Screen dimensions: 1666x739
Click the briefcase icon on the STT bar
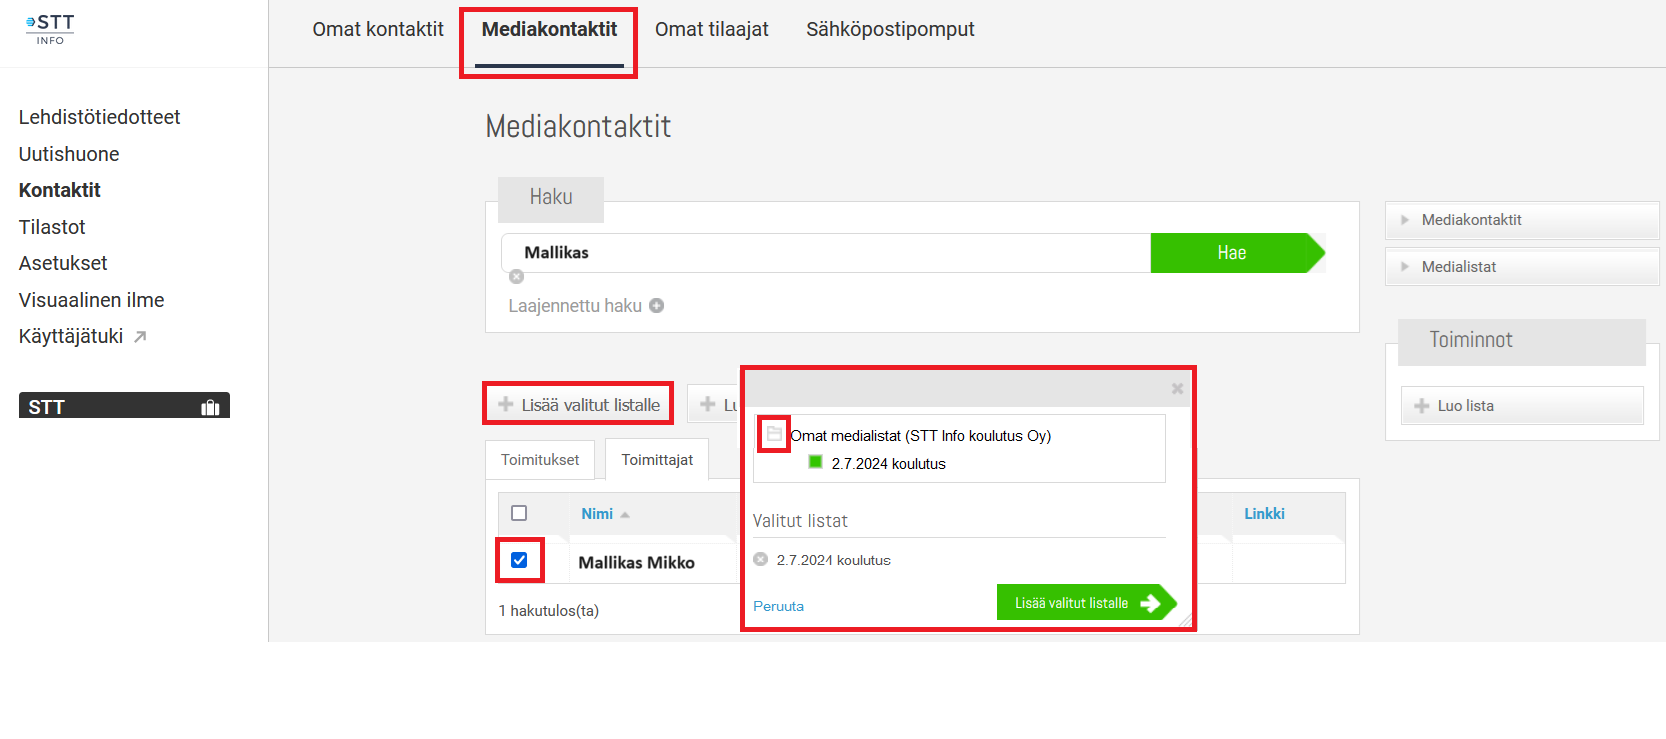(x=210, y=407)
